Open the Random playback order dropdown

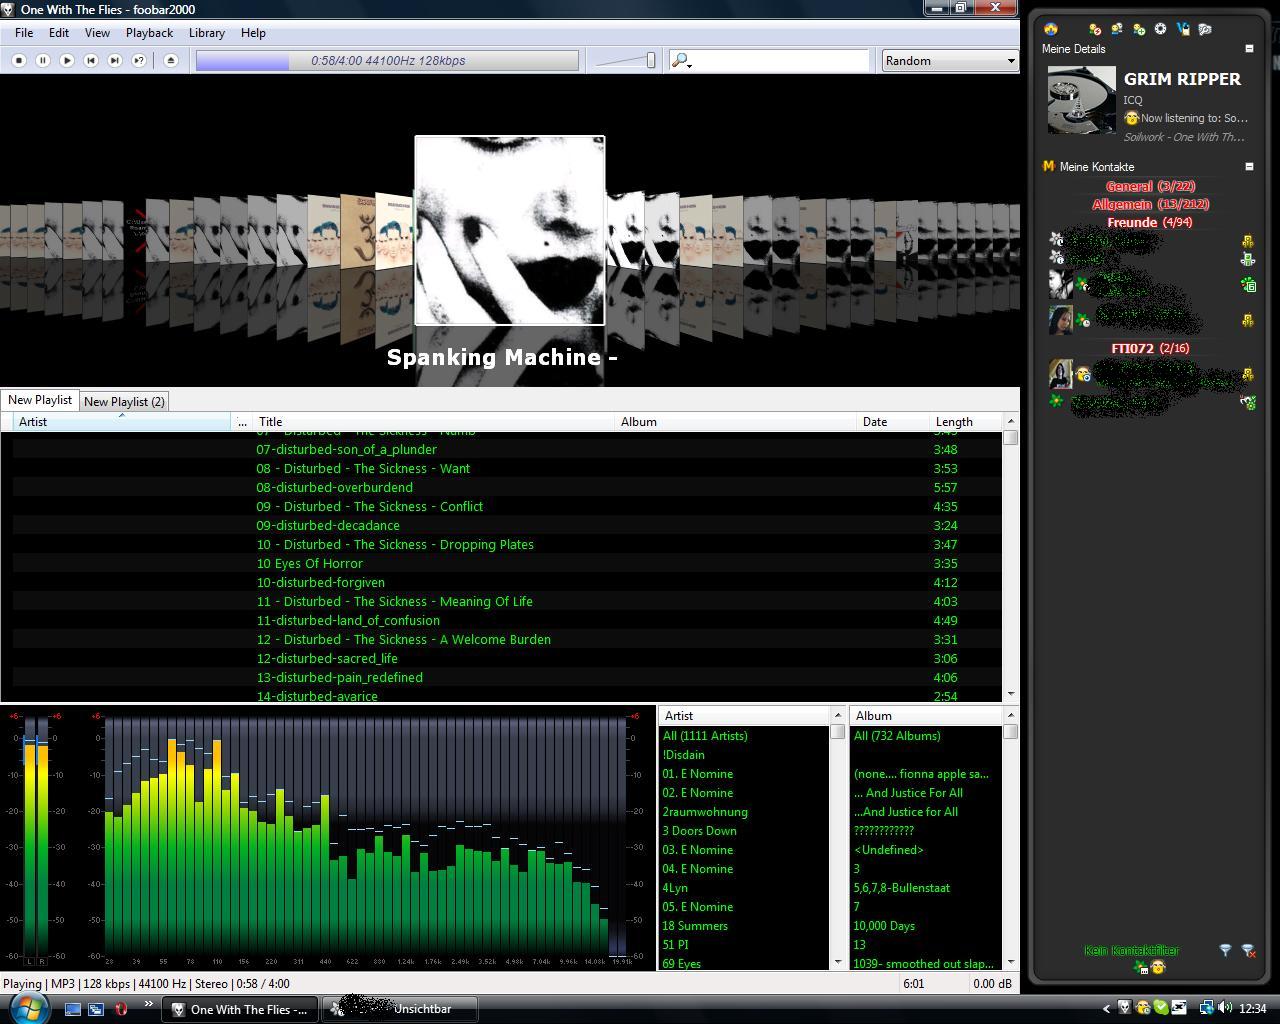pos(949,61)
